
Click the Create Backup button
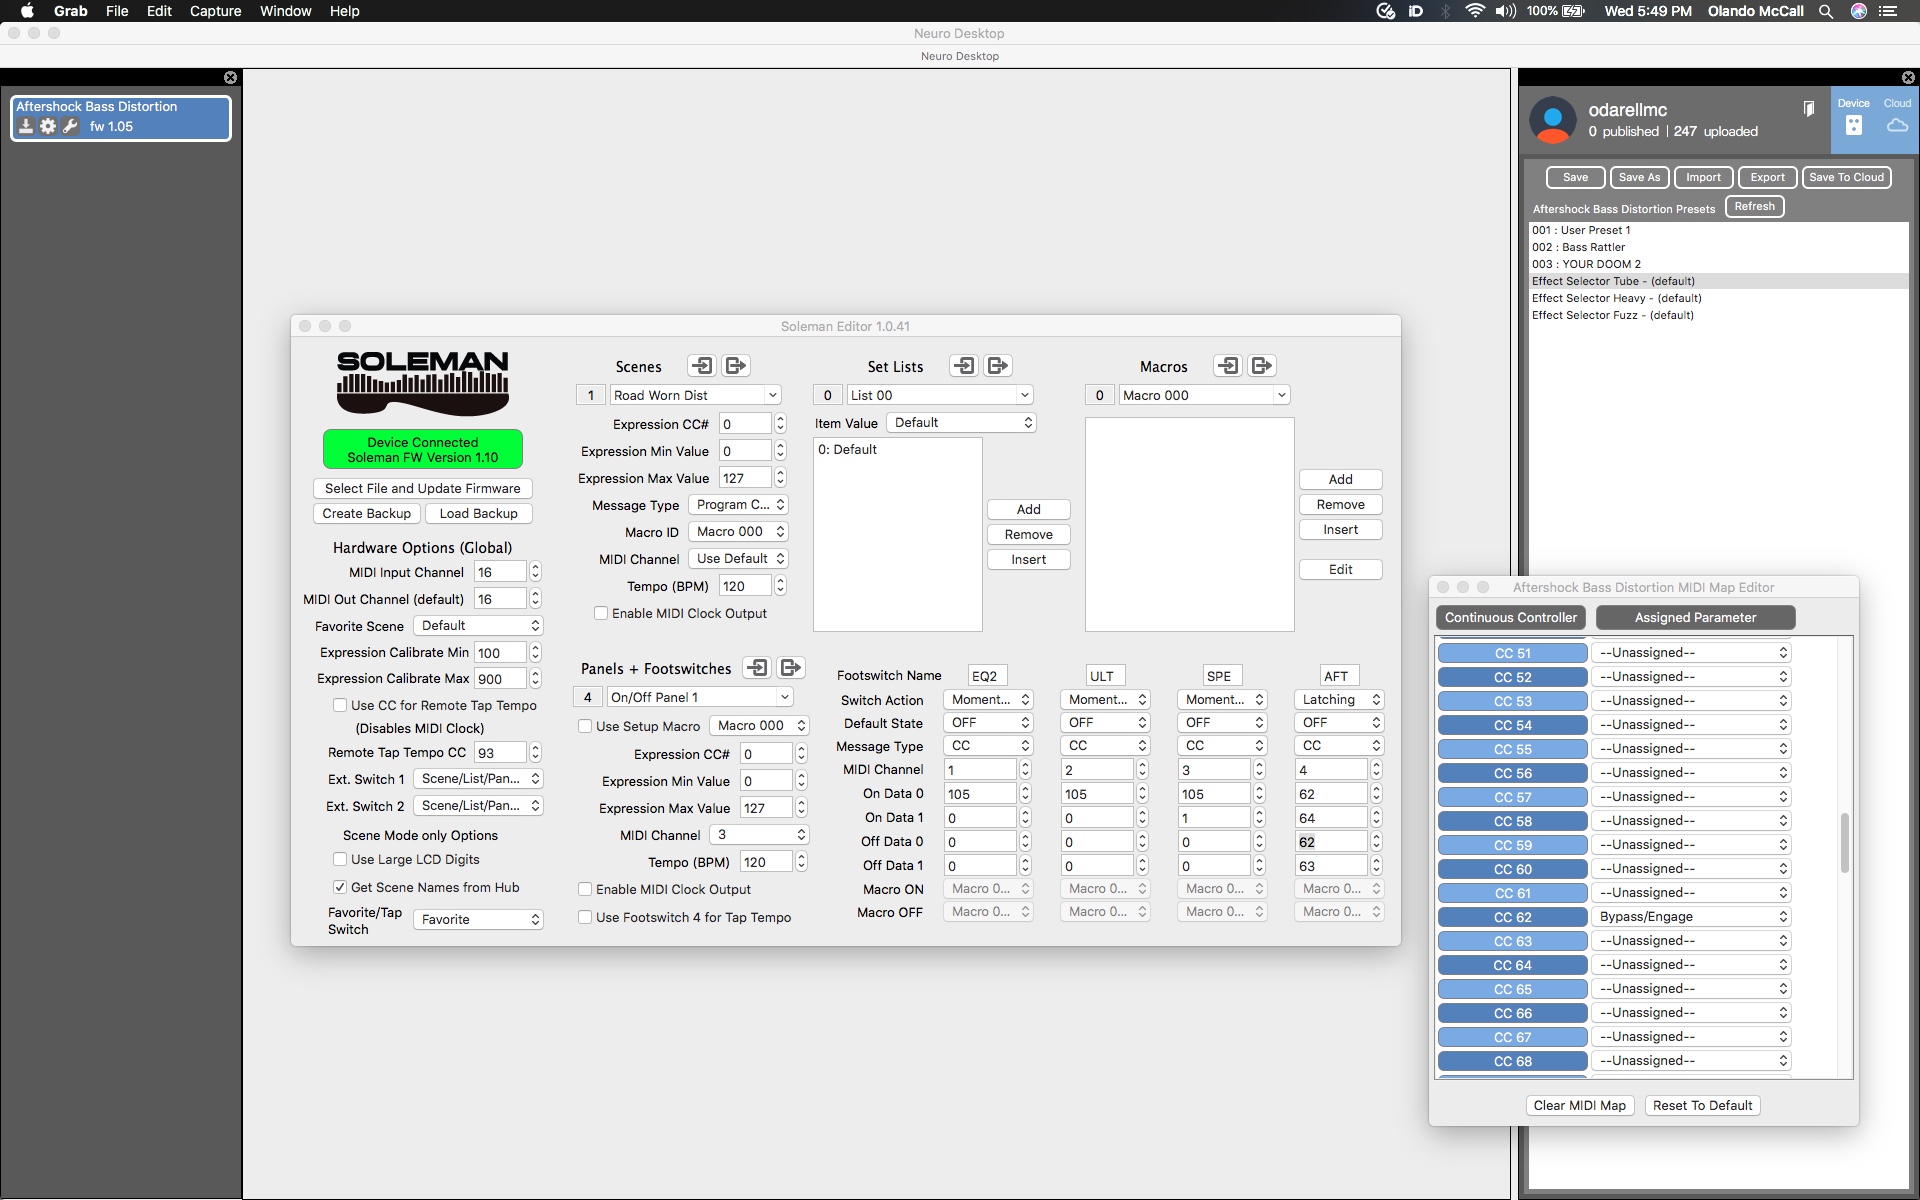coord(367,514)
